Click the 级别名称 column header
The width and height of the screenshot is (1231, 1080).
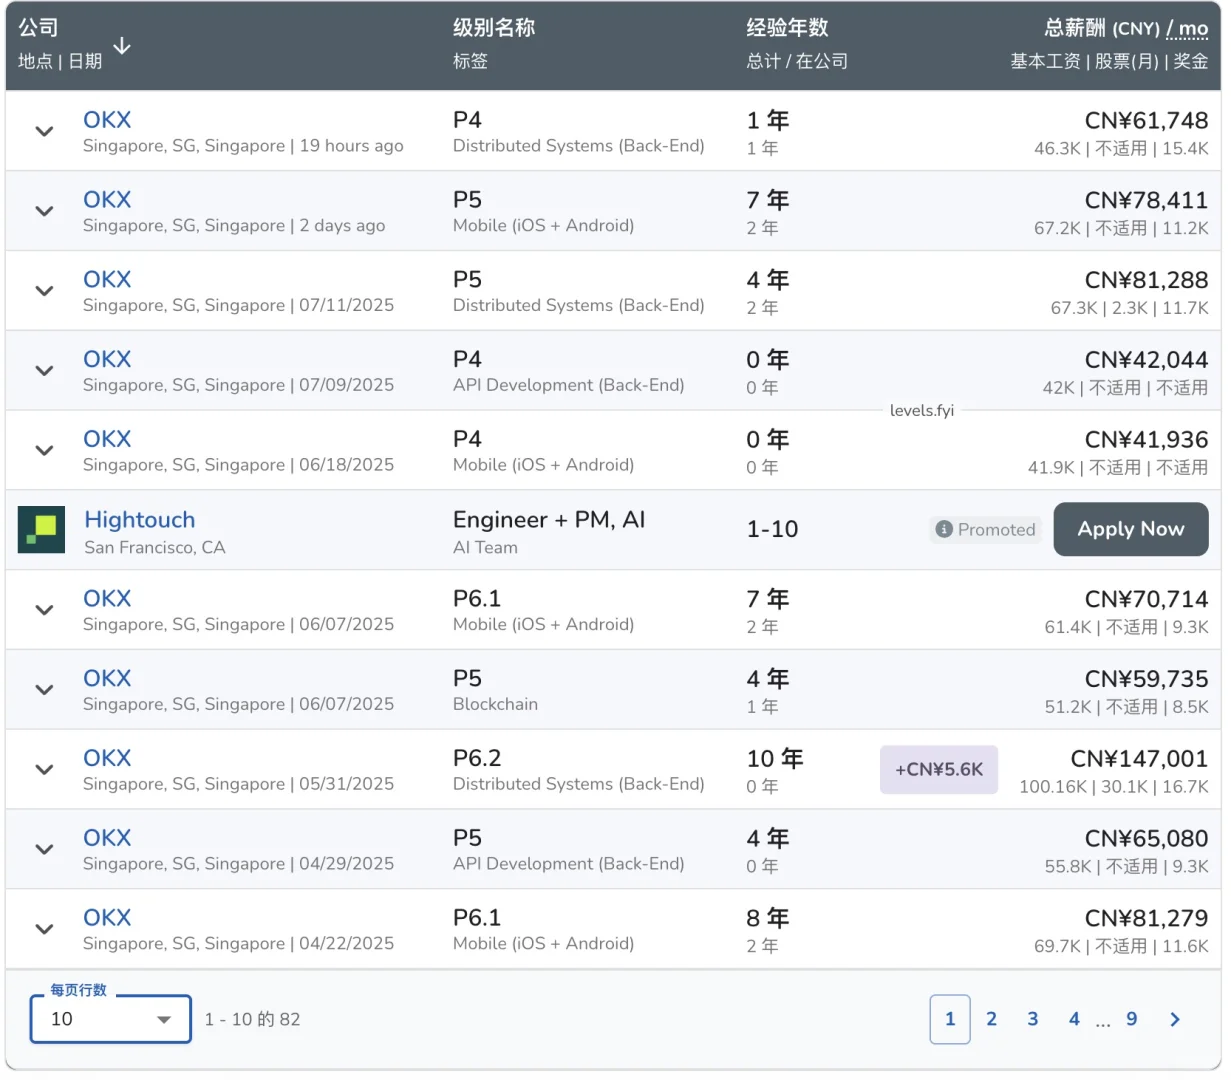(x=494, y=28)
